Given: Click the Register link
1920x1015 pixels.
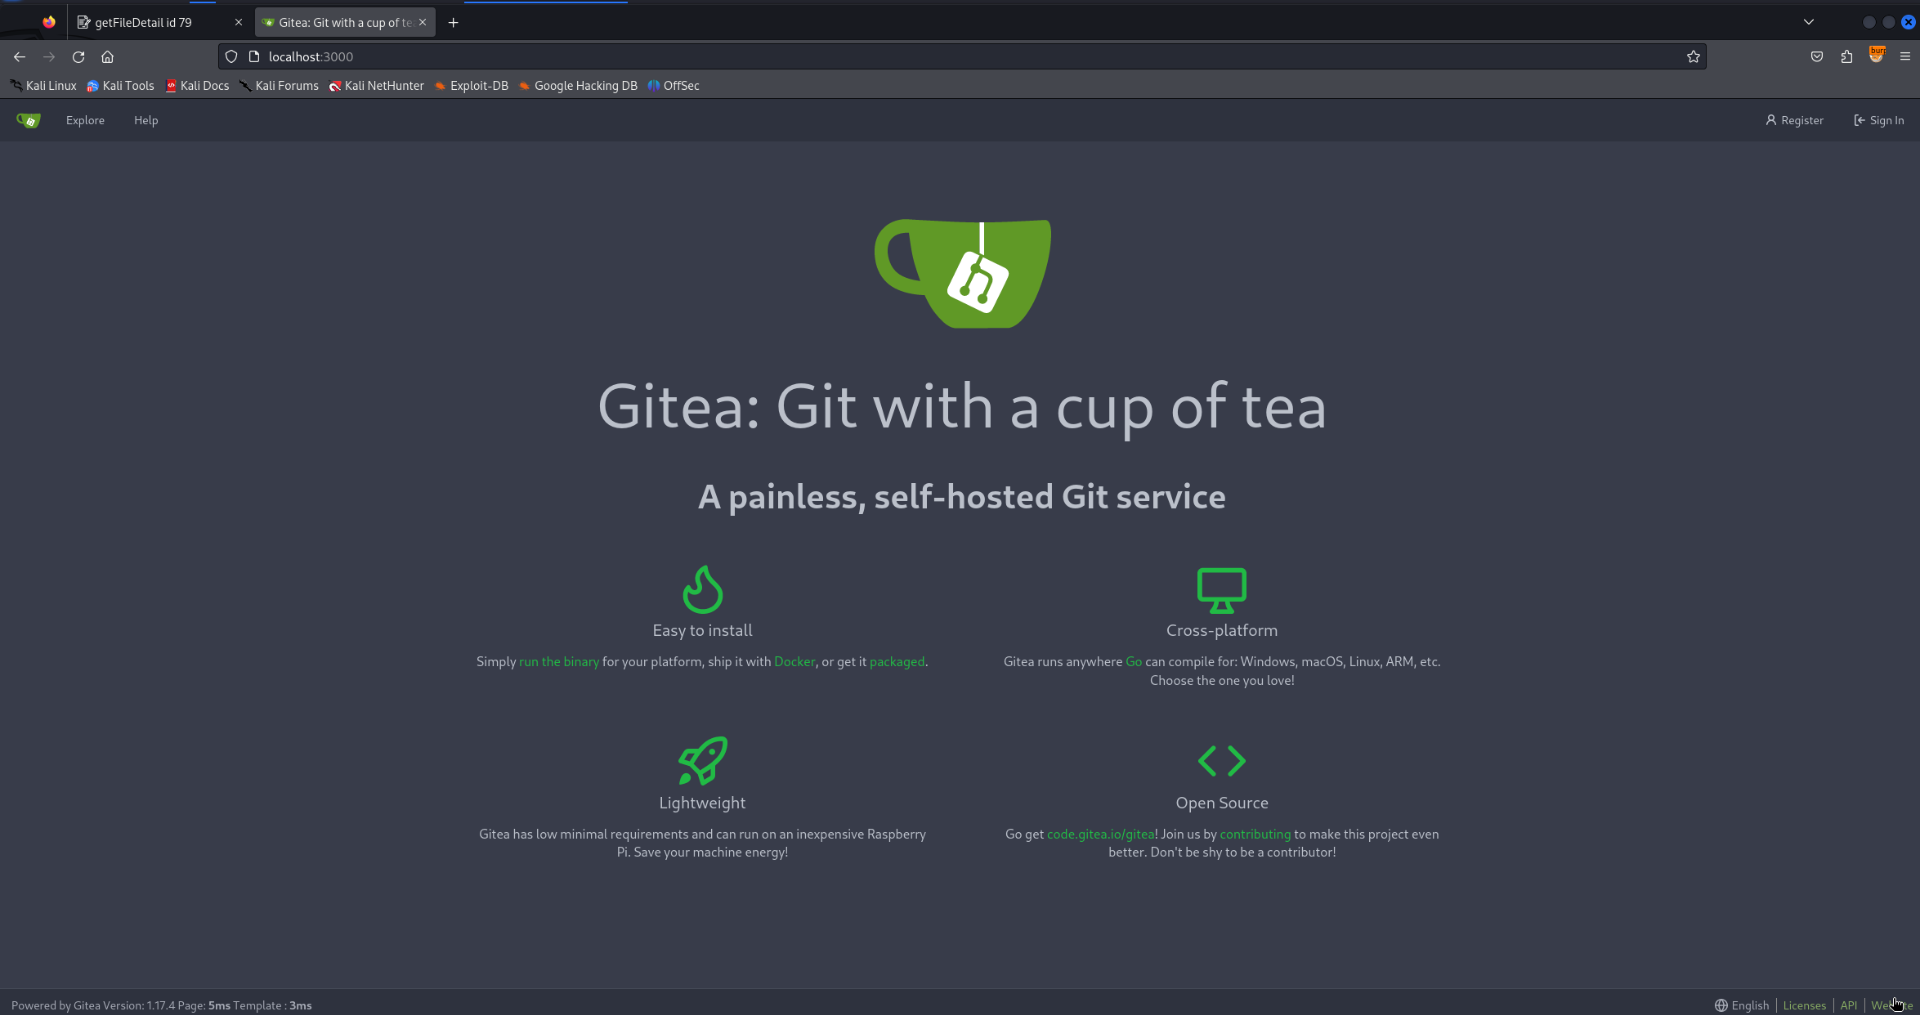Looking at the screenshot, I should pos(1794,120).
